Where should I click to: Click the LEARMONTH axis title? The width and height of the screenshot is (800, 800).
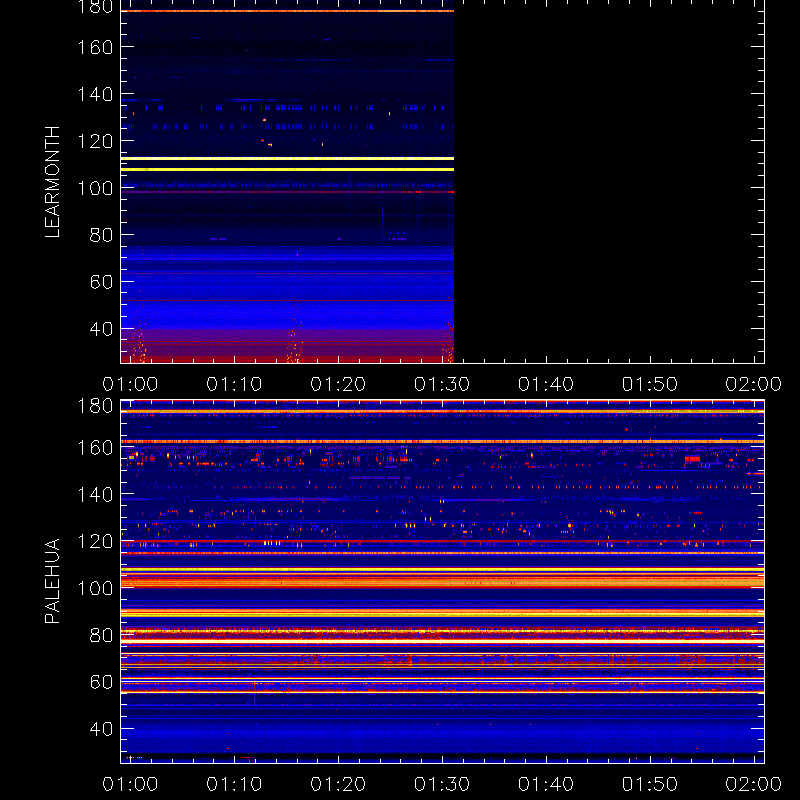pos(52,182)
